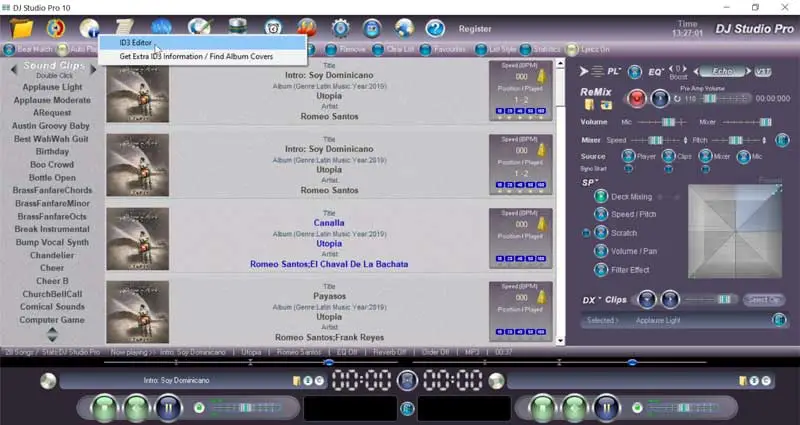The image size is (800, 425).
Task: Click the left arrow next to Sound Clips header
Action: click(x=14, y=68)
